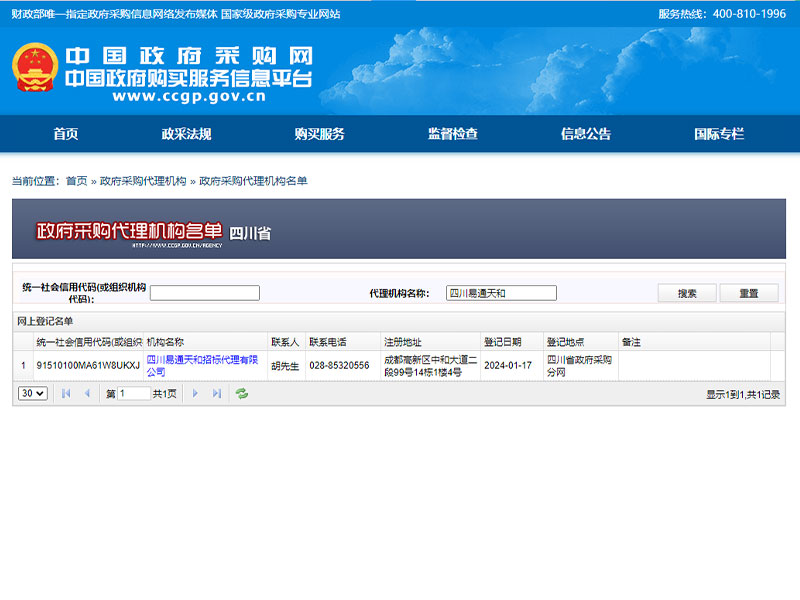The height and width of the screenshot is (600, 800).
Task: Open the 购买服务 menu
Action: tap(321, 134)
